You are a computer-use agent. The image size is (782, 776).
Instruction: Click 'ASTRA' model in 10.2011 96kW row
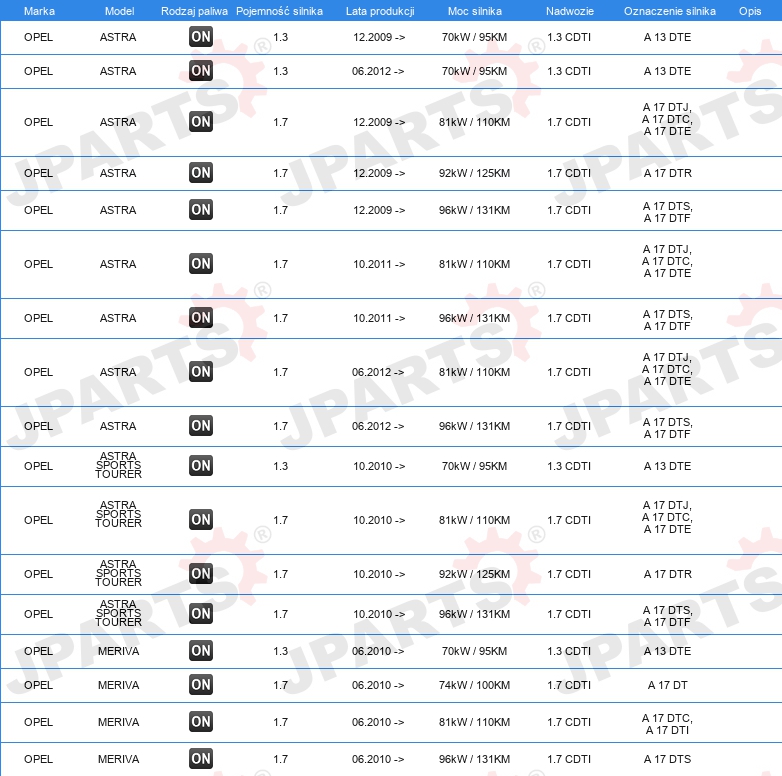118,318
